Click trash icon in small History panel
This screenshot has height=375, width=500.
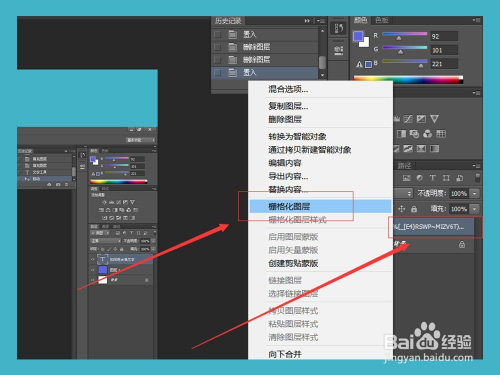point(66,184)
